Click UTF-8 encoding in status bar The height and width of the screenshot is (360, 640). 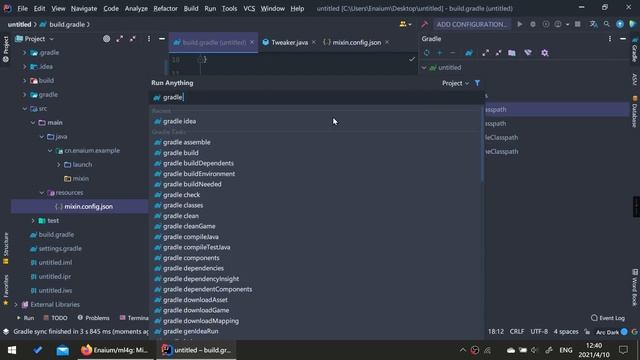pos(539,331)
